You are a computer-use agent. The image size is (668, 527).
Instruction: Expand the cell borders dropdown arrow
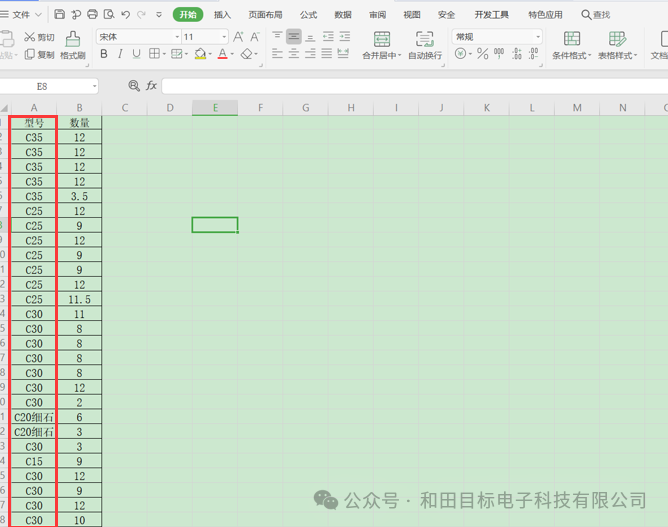(164, 54)
